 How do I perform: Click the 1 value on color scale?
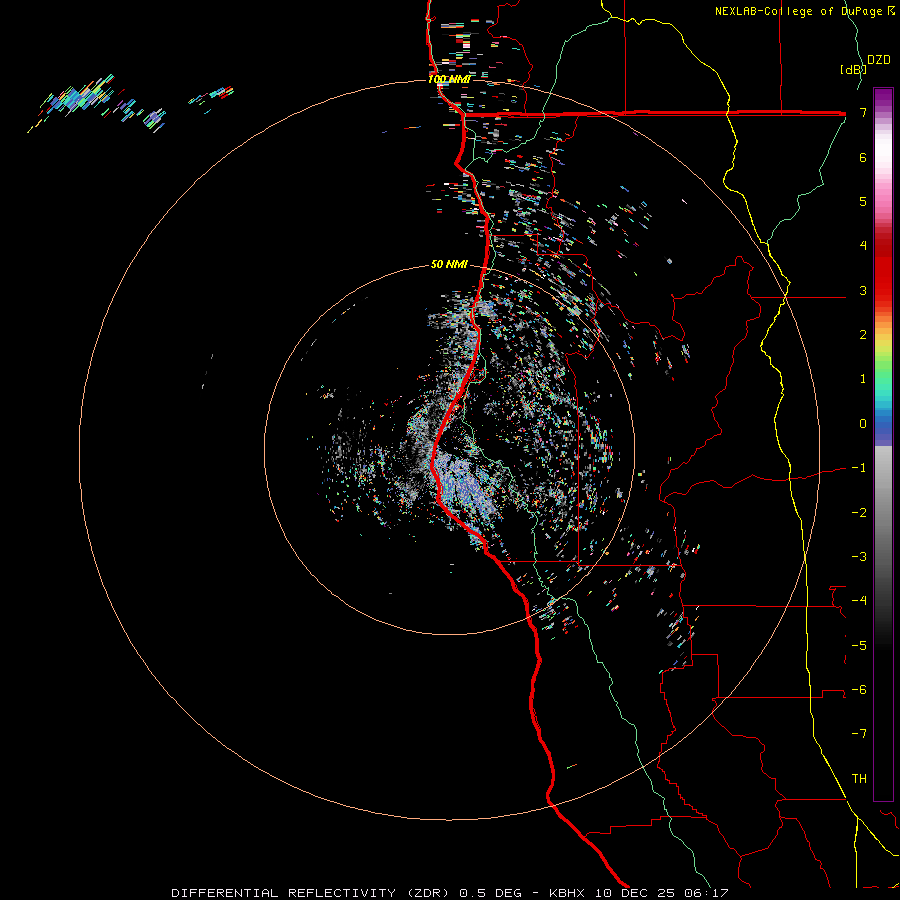(x=863, y=379)
